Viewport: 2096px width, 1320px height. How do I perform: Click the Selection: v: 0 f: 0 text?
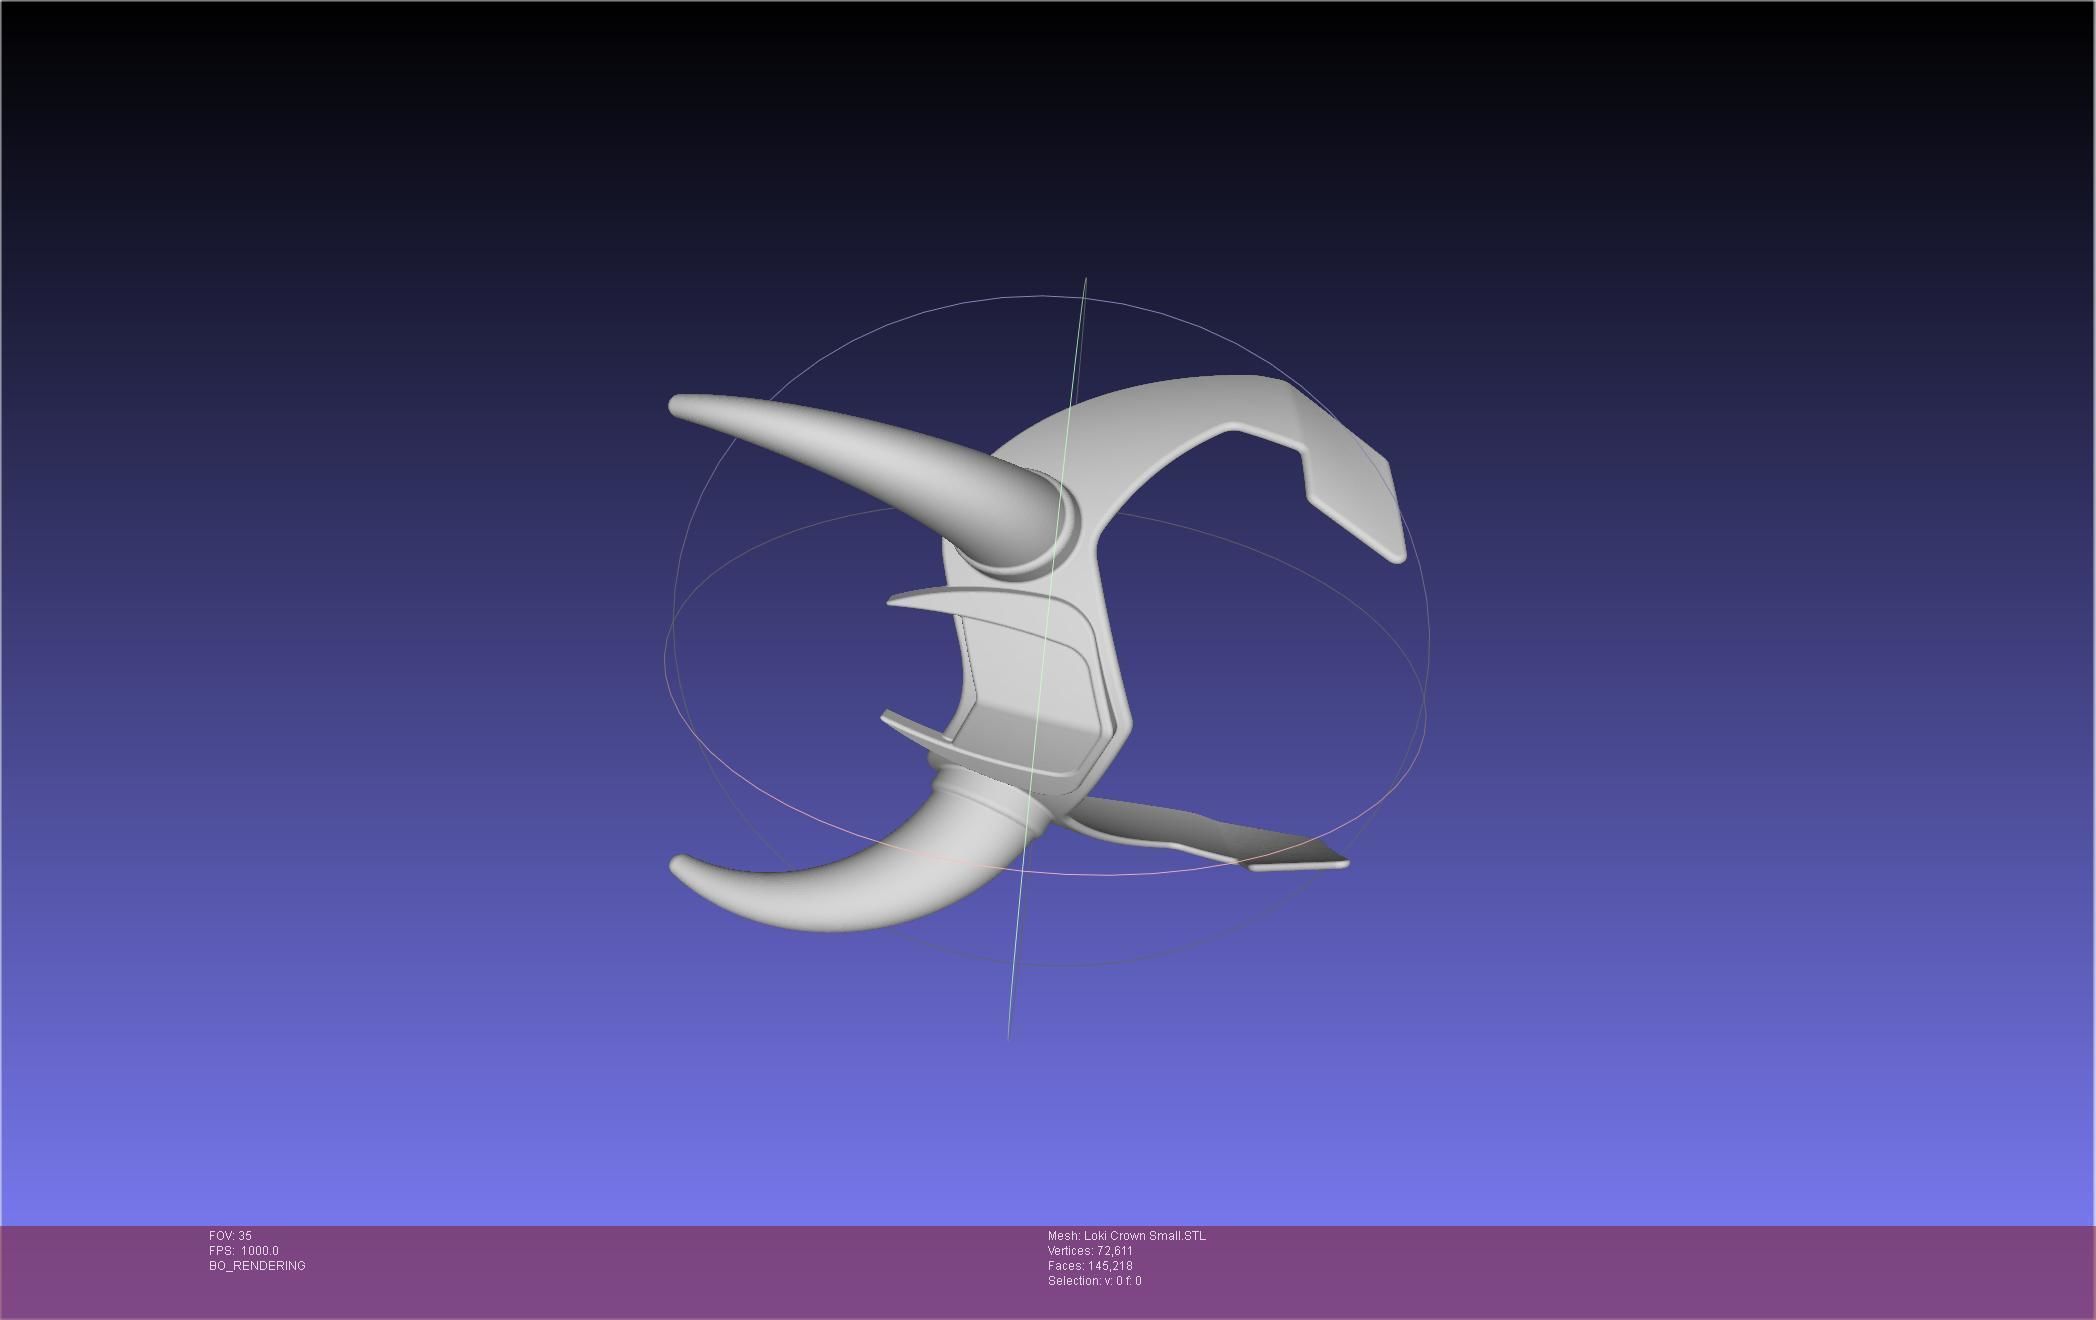click(x=1095, y=1281)
